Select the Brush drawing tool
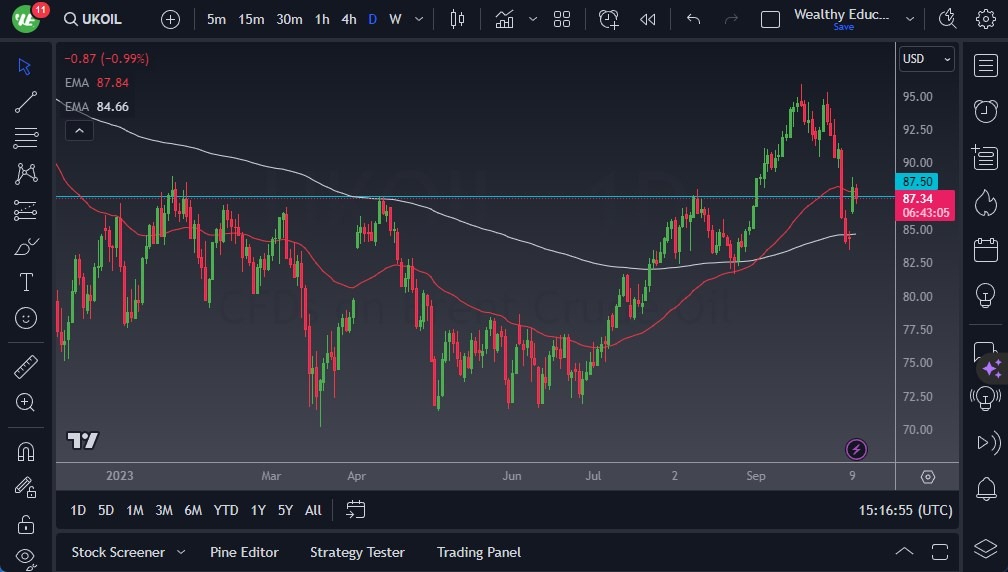The image size is (1008, 572). [26, 246]
